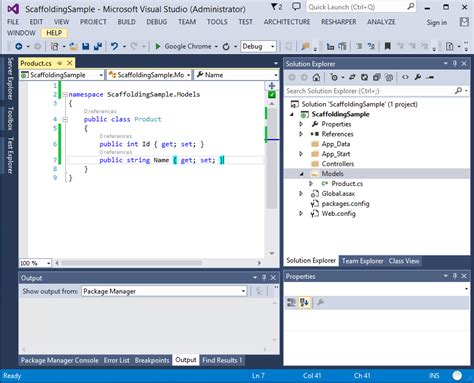Click Pending Changes Filter icon in Solution Explorer
Image resolution: width=474 pixels, height=383 pixels.
point(334,77)
